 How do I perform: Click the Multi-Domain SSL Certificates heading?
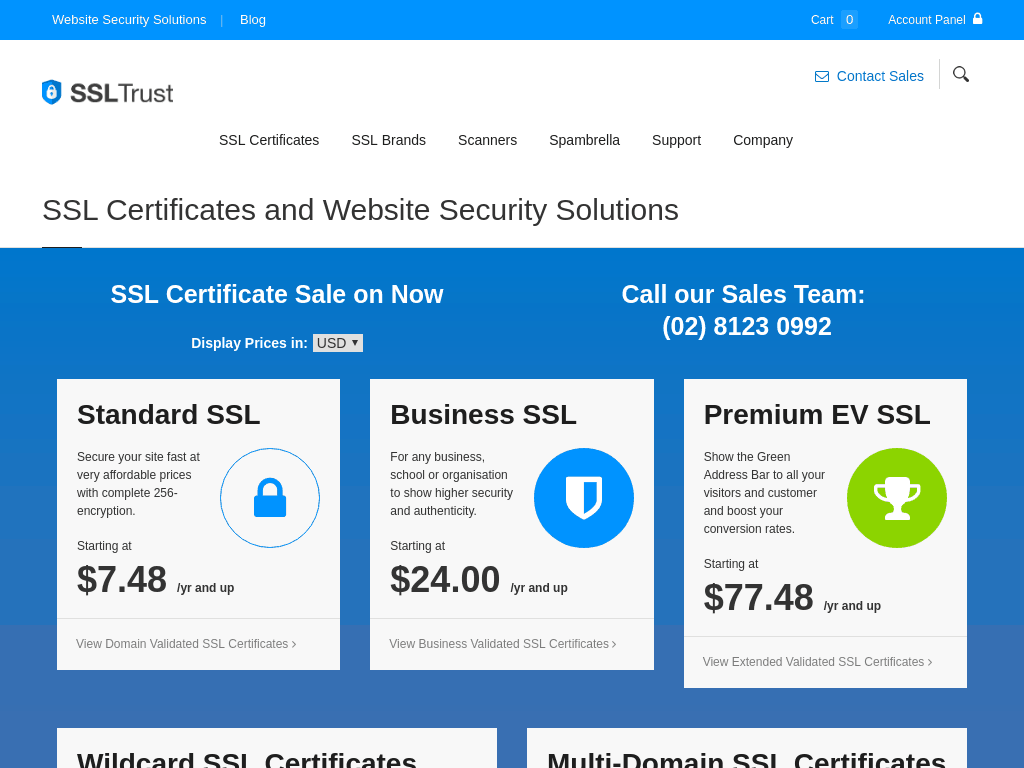(746, 760)
